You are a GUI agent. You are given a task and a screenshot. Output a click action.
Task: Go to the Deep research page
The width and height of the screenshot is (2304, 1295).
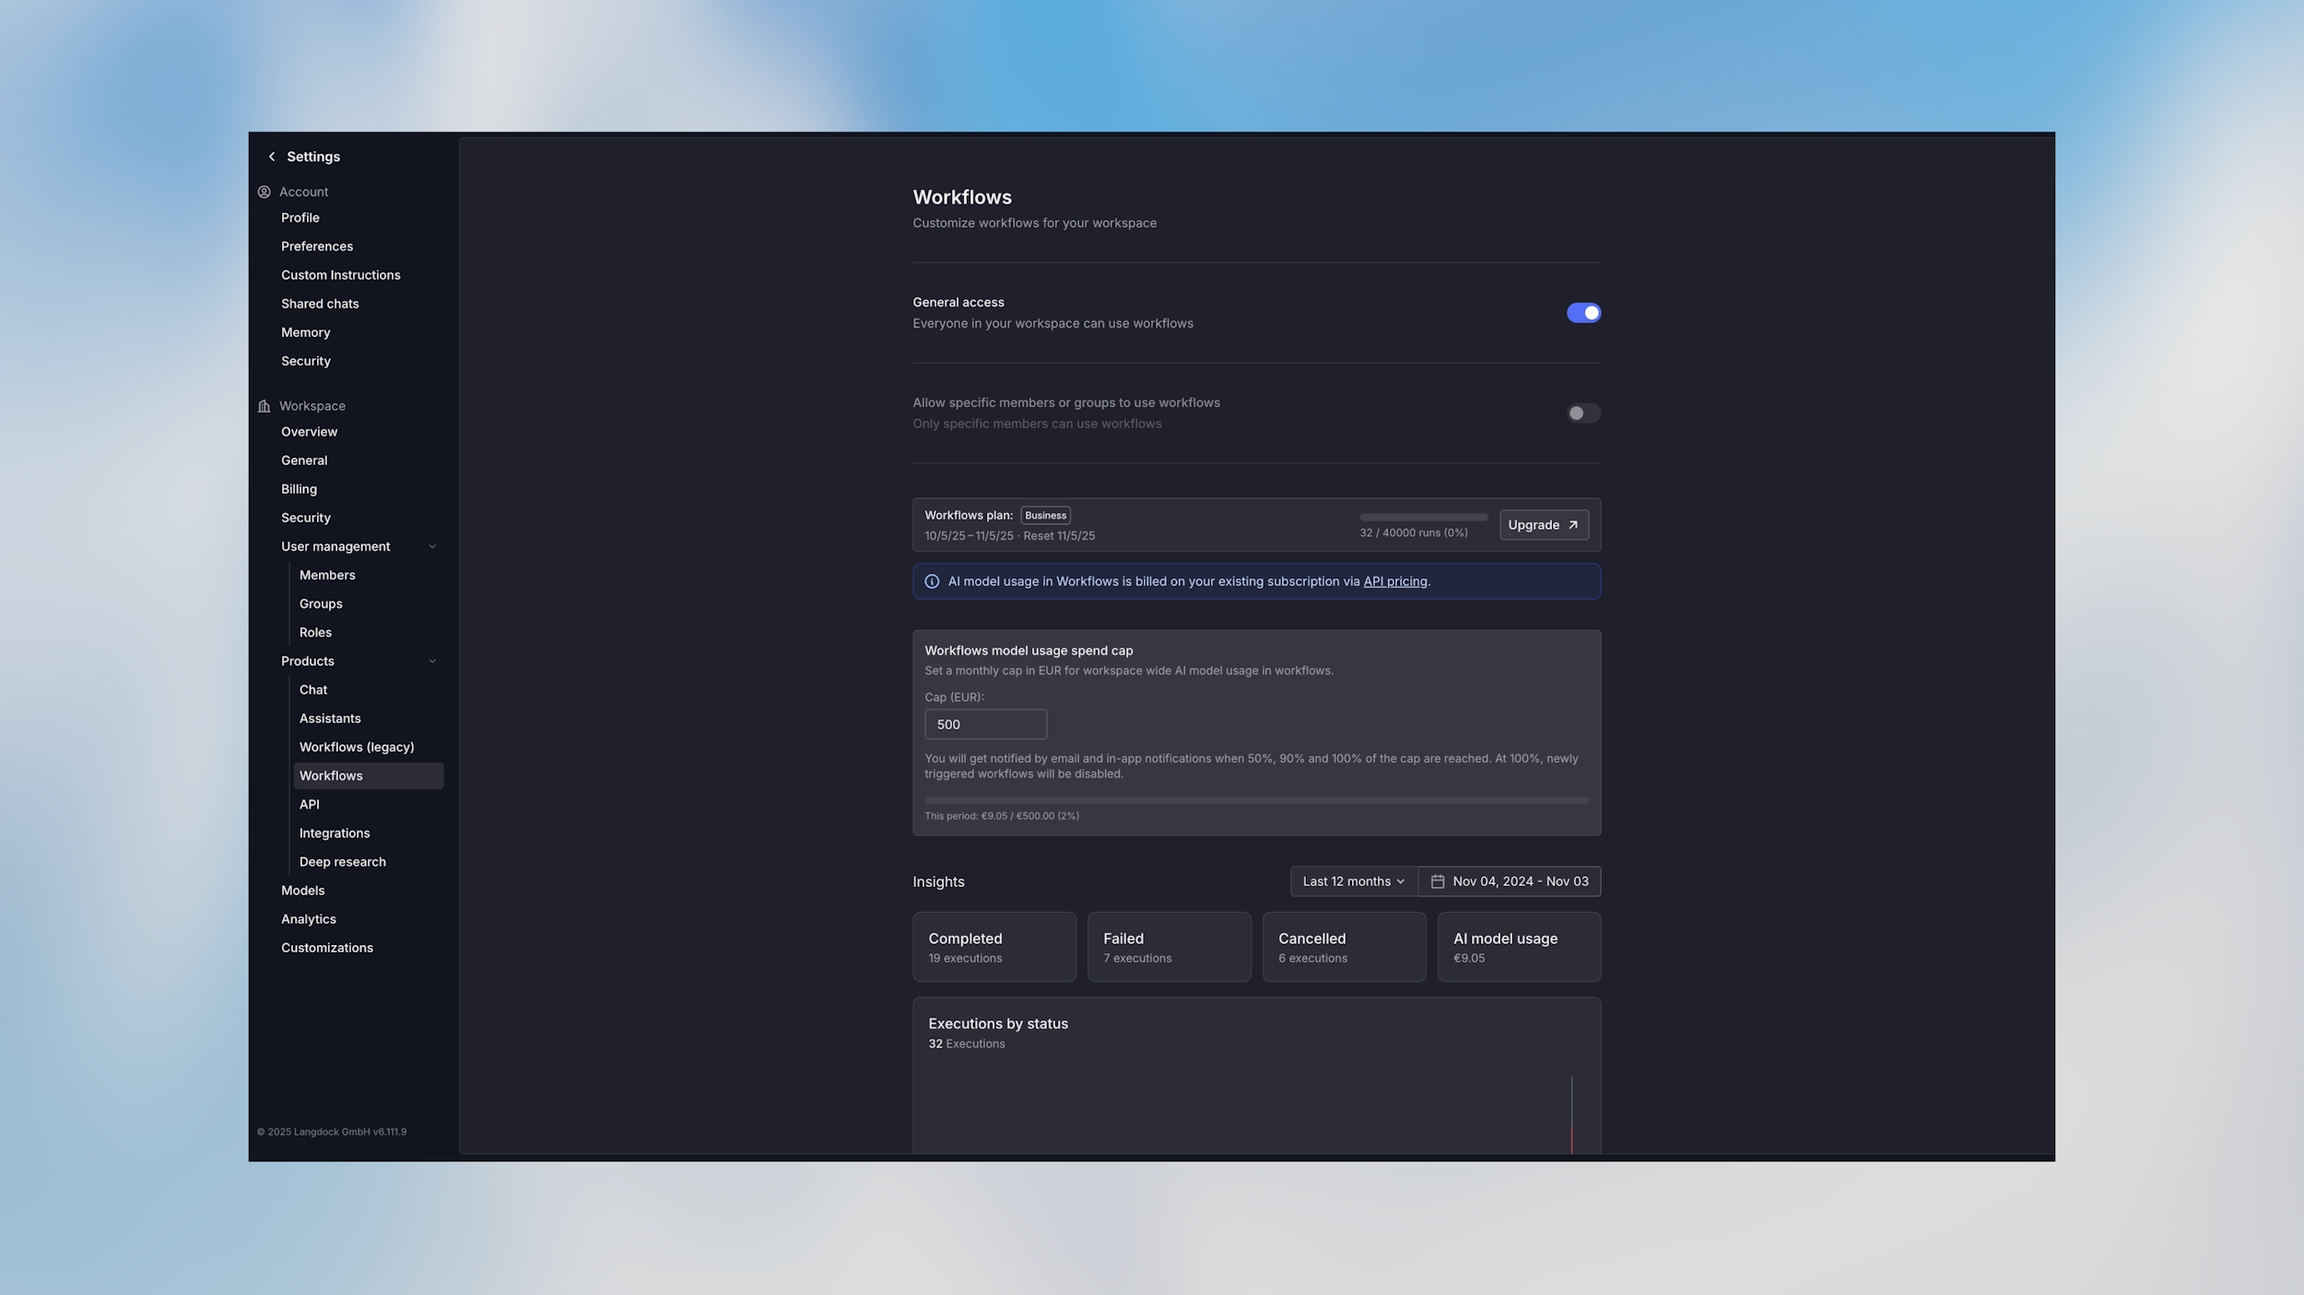point(342,862)
